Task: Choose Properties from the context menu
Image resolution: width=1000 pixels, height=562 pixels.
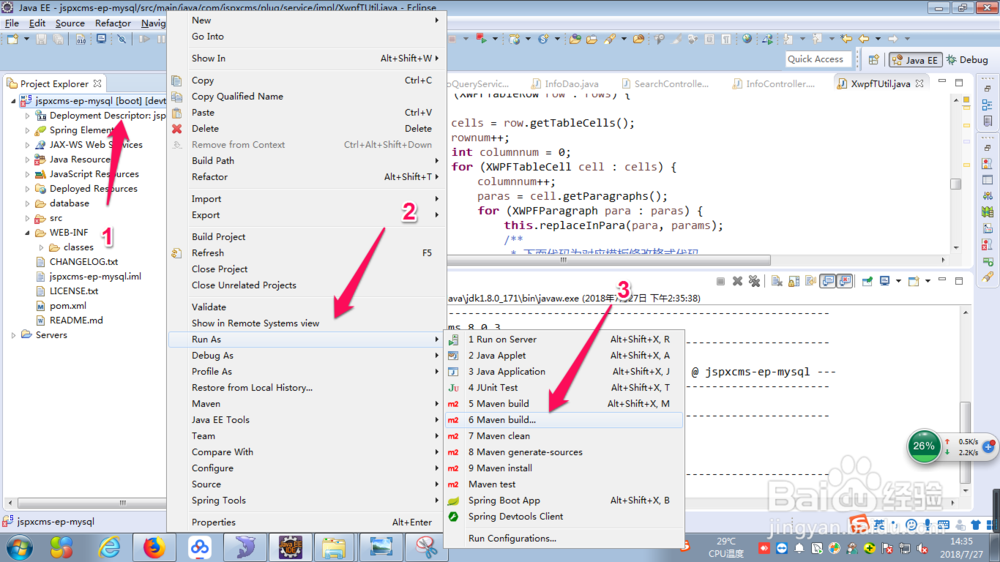Action: click(x=306, y=522)
